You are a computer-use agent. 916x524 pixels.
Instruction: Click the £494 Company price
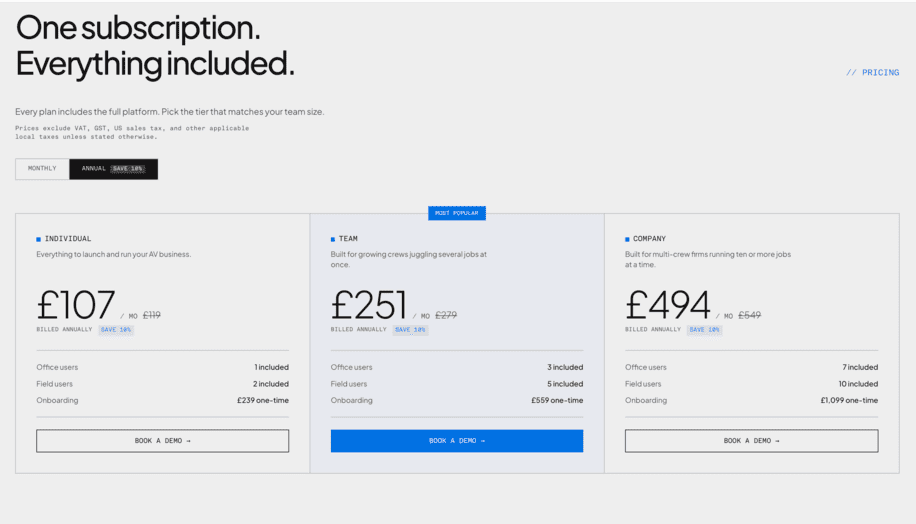[x=668, y=304]
